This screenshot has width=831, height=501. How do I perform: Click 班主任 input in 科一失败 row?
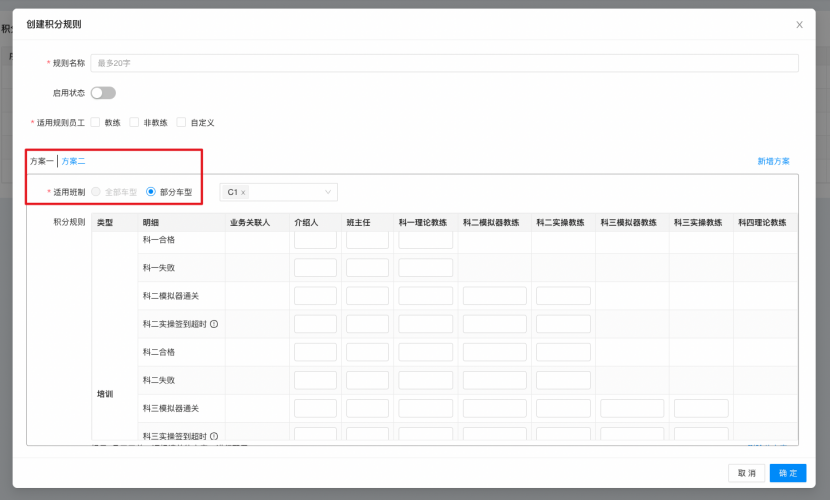pos(367,268)
